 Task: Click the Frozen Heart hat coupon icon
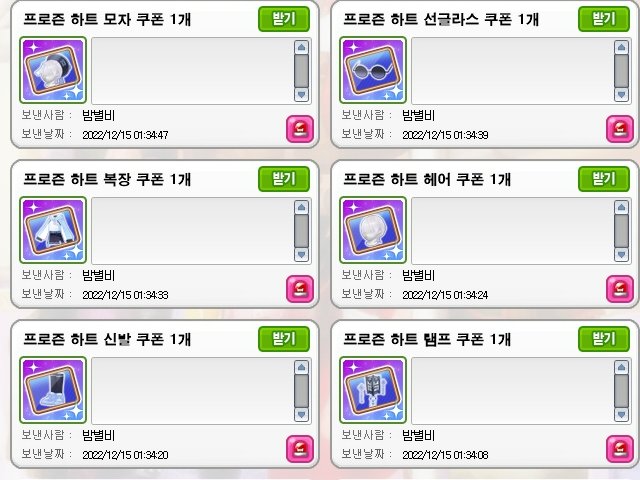click(53, 70)
